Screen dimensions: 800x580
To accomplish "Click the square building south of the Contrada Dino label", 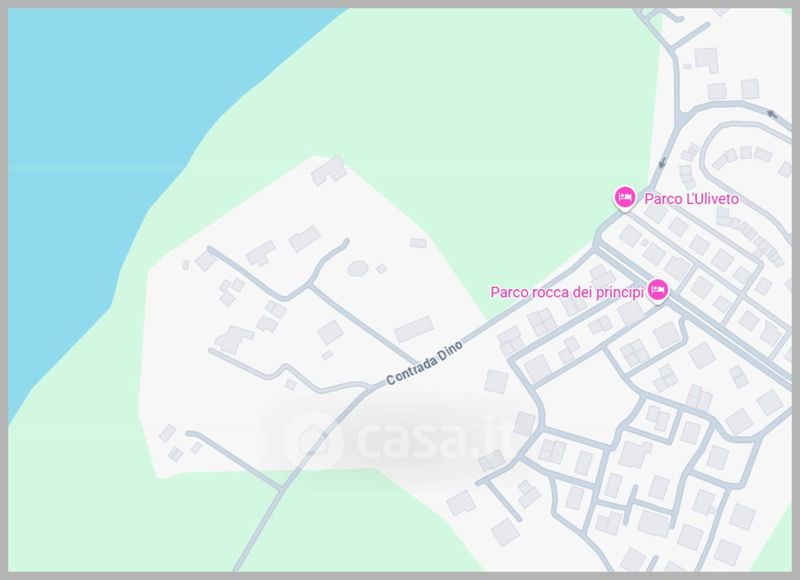I will [x=496, y=382].
